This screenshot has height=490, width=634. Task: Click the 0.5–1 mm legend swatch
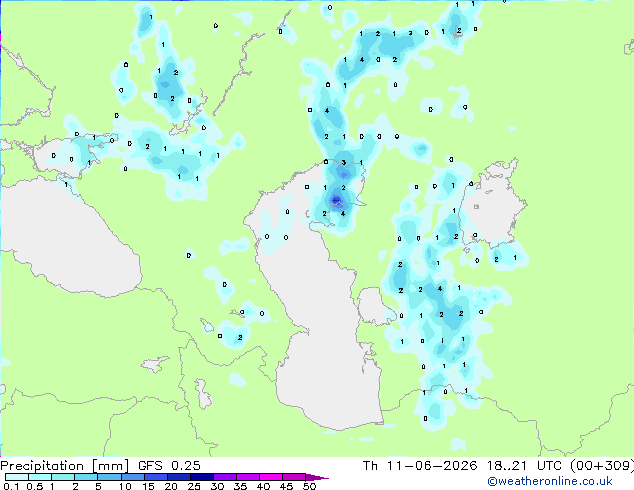click(40, 477)
